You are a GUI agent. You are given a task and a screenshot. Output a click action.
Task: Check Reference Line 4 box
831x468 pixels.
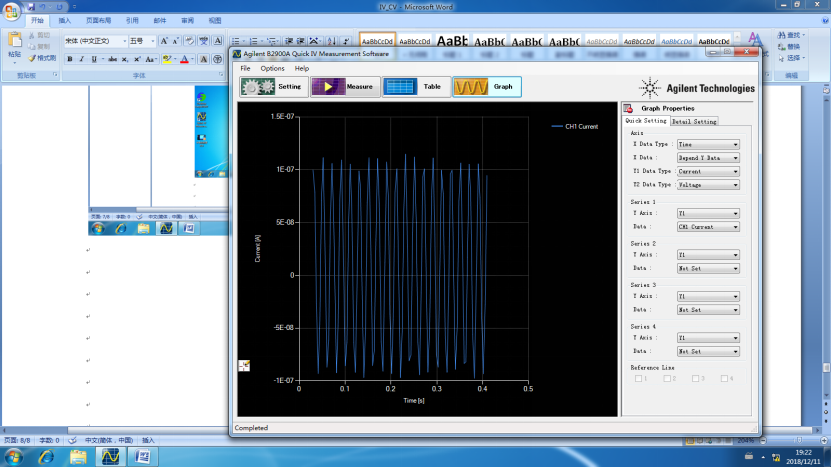pyautogui.click(x=724, y=378)
